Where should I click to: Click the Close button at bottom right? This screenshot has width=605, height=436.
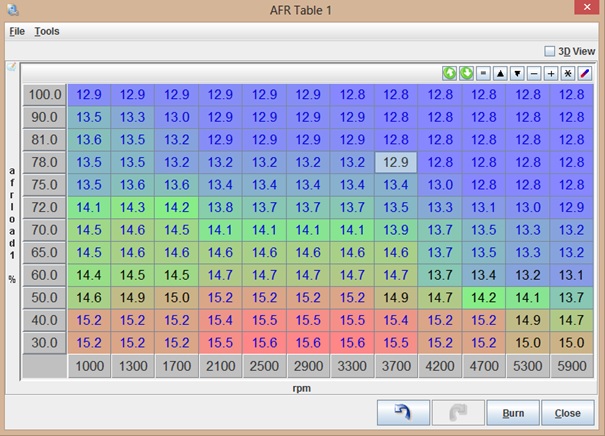(x=567, y=413)
